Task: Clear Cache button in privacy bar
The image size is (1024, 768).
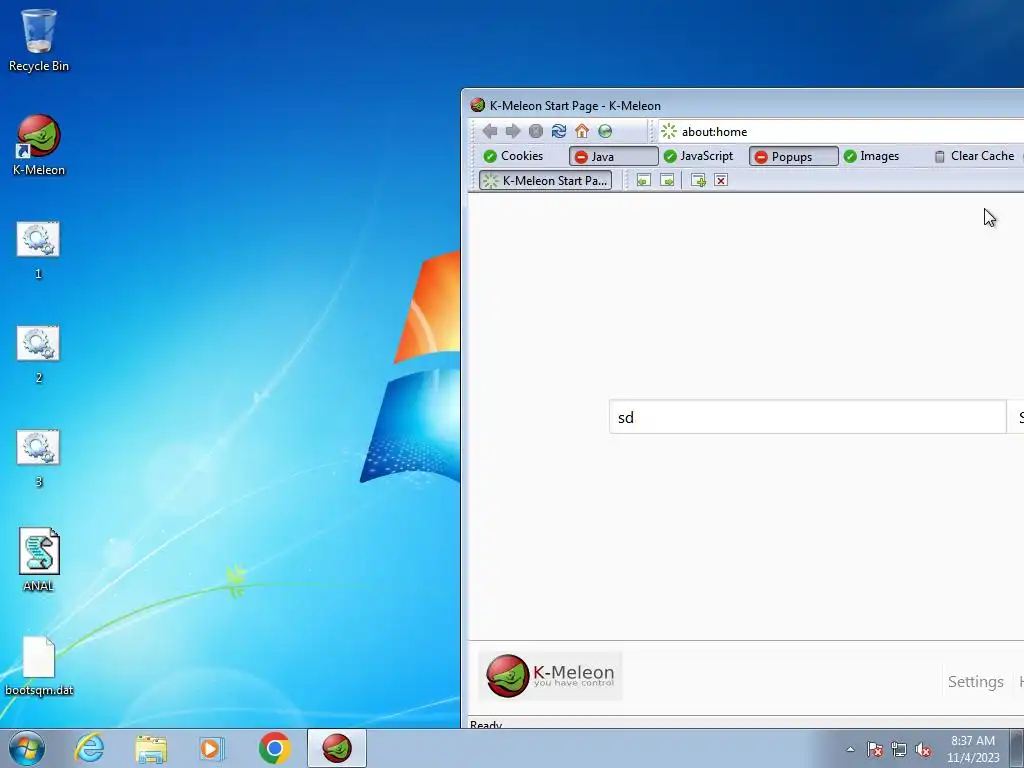Action: [974, 156]
